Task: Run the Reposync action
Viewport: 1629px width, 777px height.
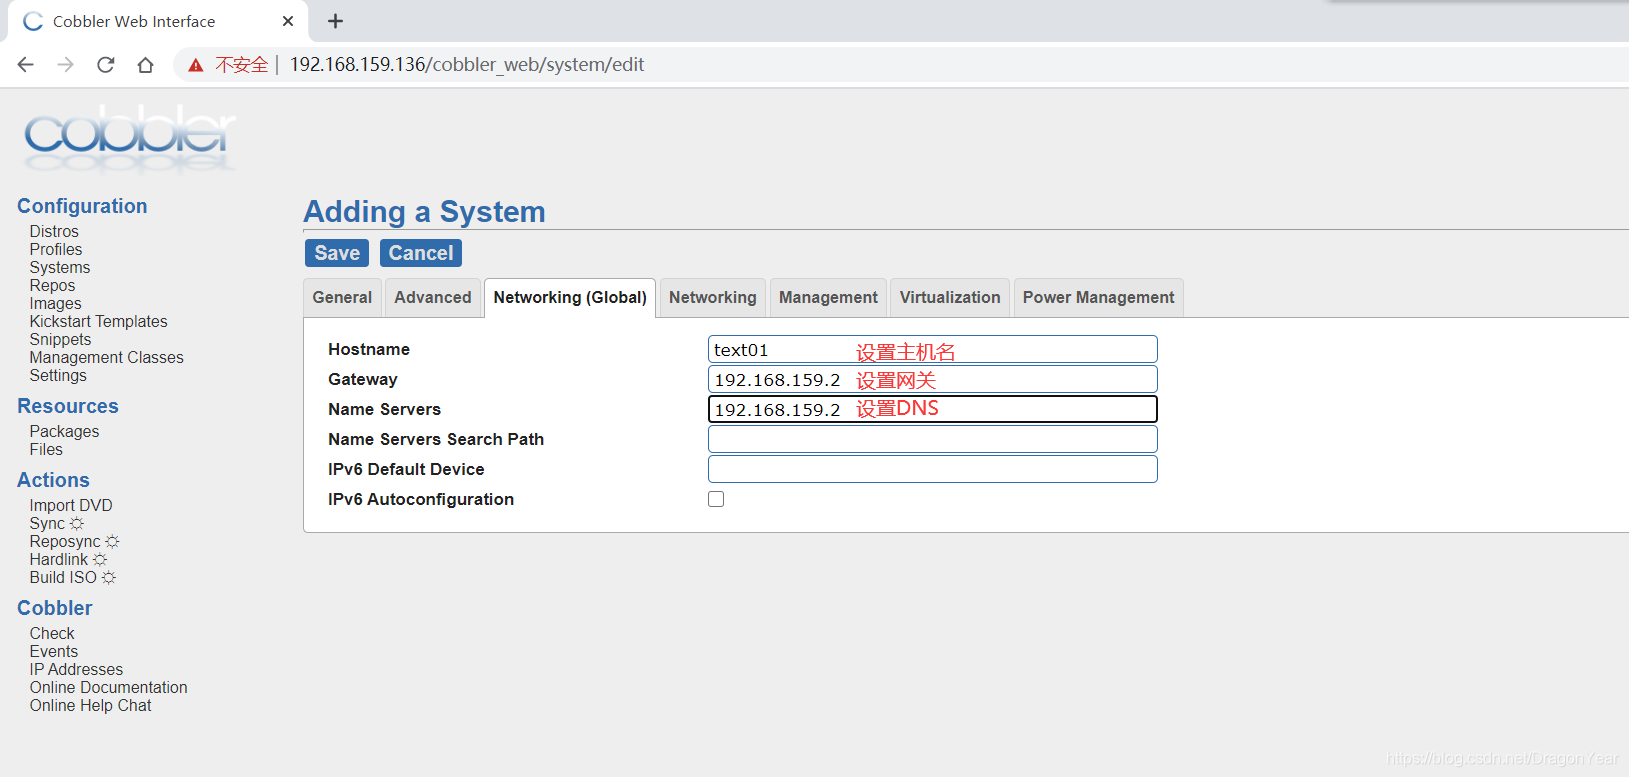Action: click(65, 542)
